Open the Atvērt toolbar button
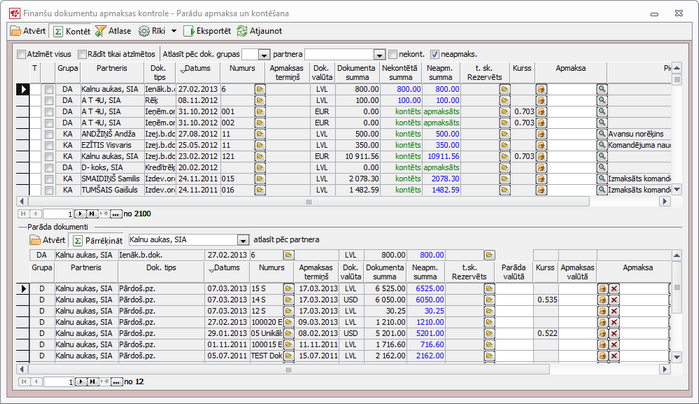 tap(28, 31)
